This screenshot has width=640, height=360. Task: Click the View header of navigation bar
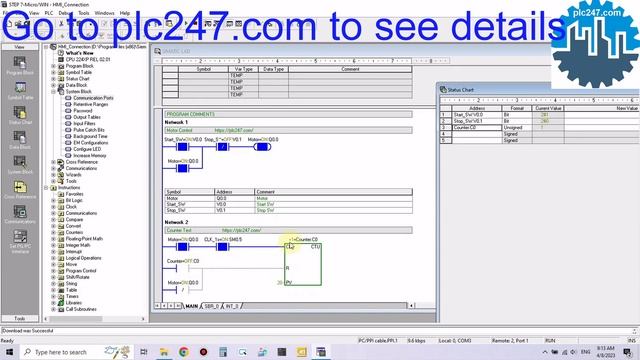coord(20,47)
